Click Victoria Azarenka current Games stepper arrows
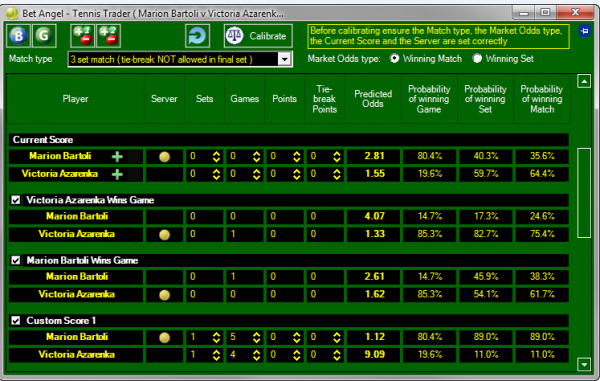The height and width of the screenshot is (381, 600). pyautogui.click(x=257, y=174)
